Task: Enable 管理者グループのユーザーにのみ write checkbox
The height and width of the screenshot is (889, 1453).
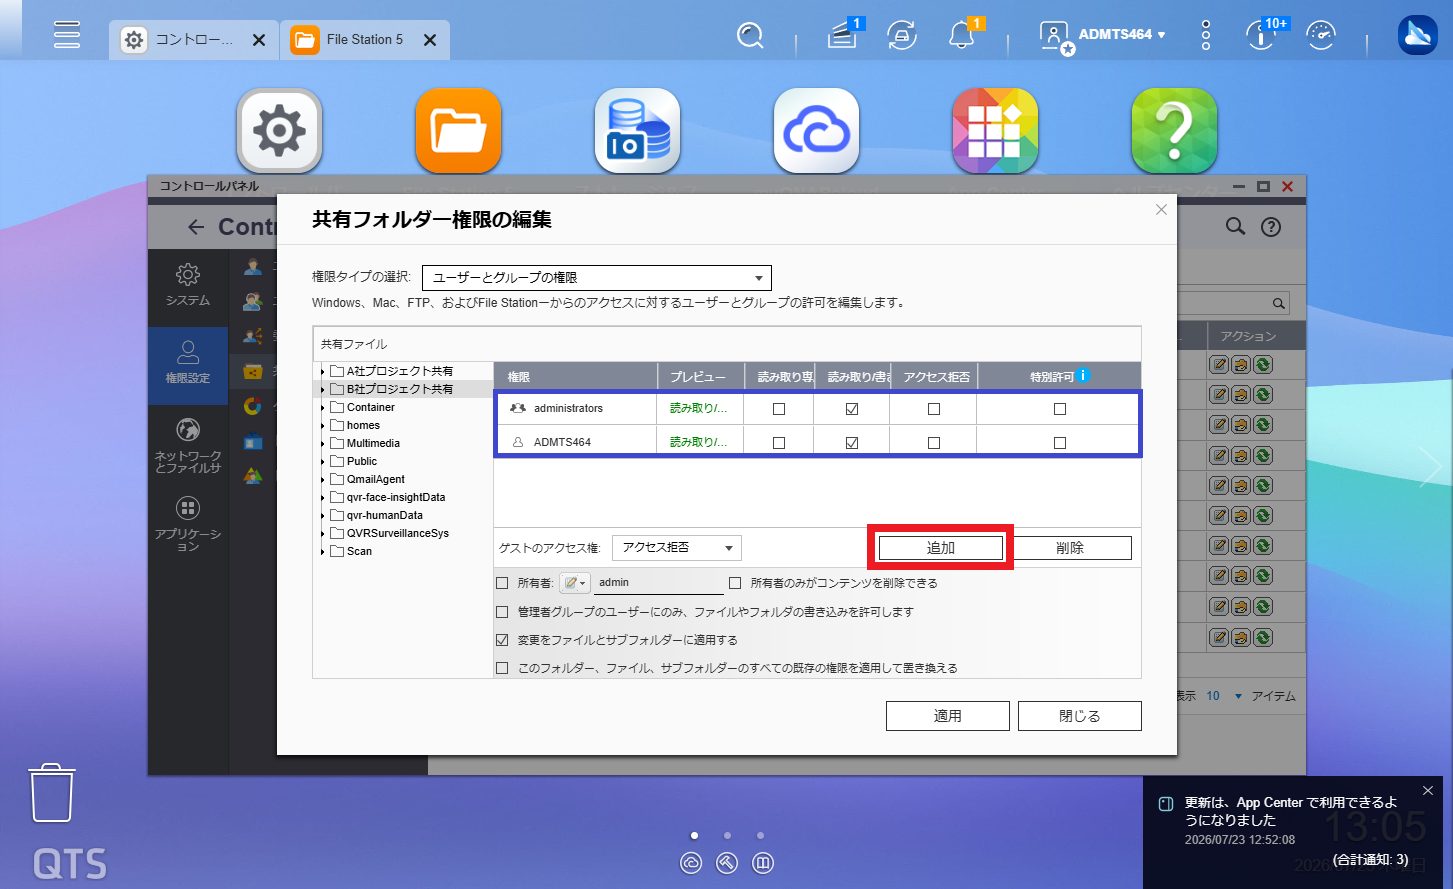Action: [x=502, y=612]
